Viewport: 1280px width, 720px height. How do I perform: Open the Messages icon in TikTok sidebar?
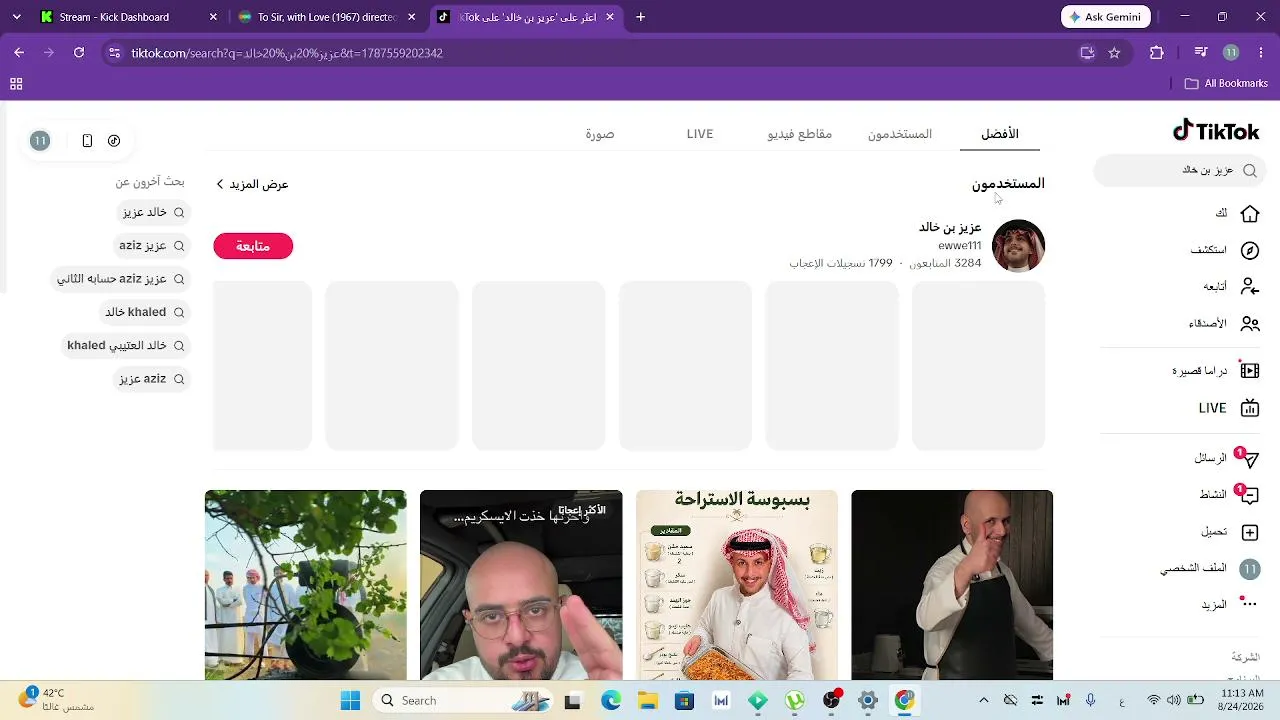click(x=1249, y=458)
